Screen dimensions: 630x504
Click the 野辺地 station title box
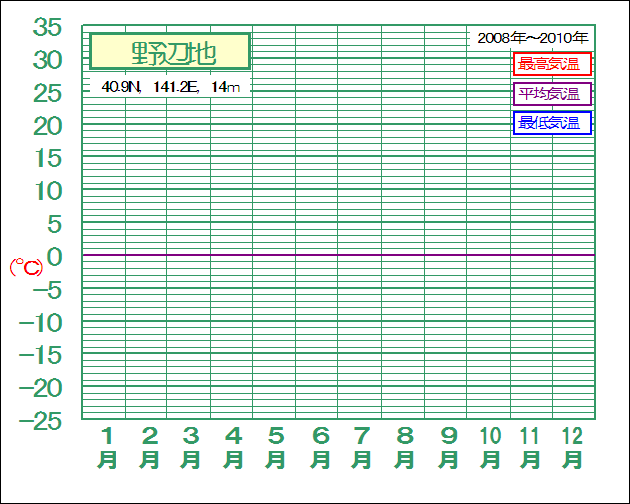pyautogui.click(x=170, y=51)
